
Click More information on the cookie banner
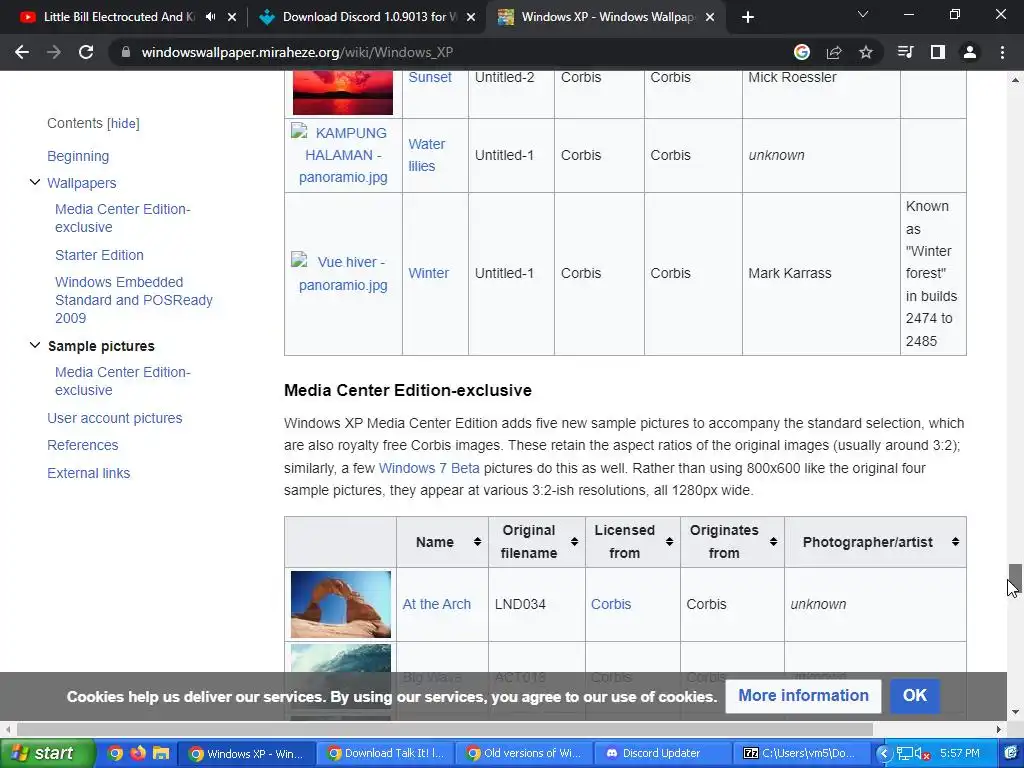tap(803, 696)
